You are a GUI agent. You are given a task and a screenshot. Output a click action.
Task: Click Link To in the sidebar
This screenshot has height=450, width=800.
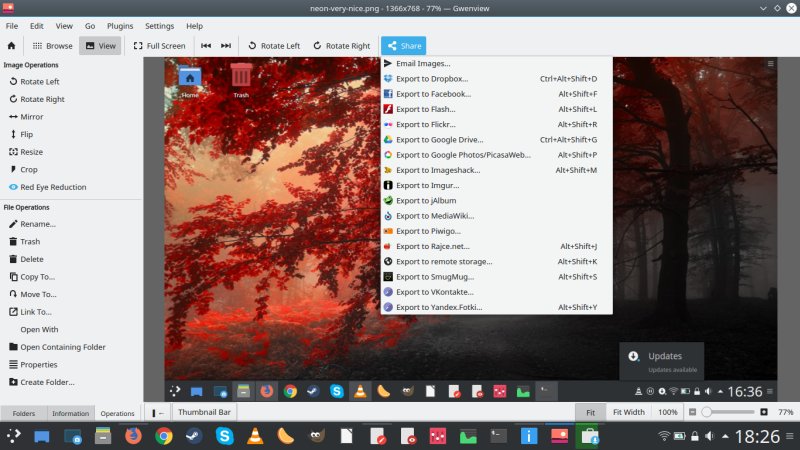click(x=30, y=312)
